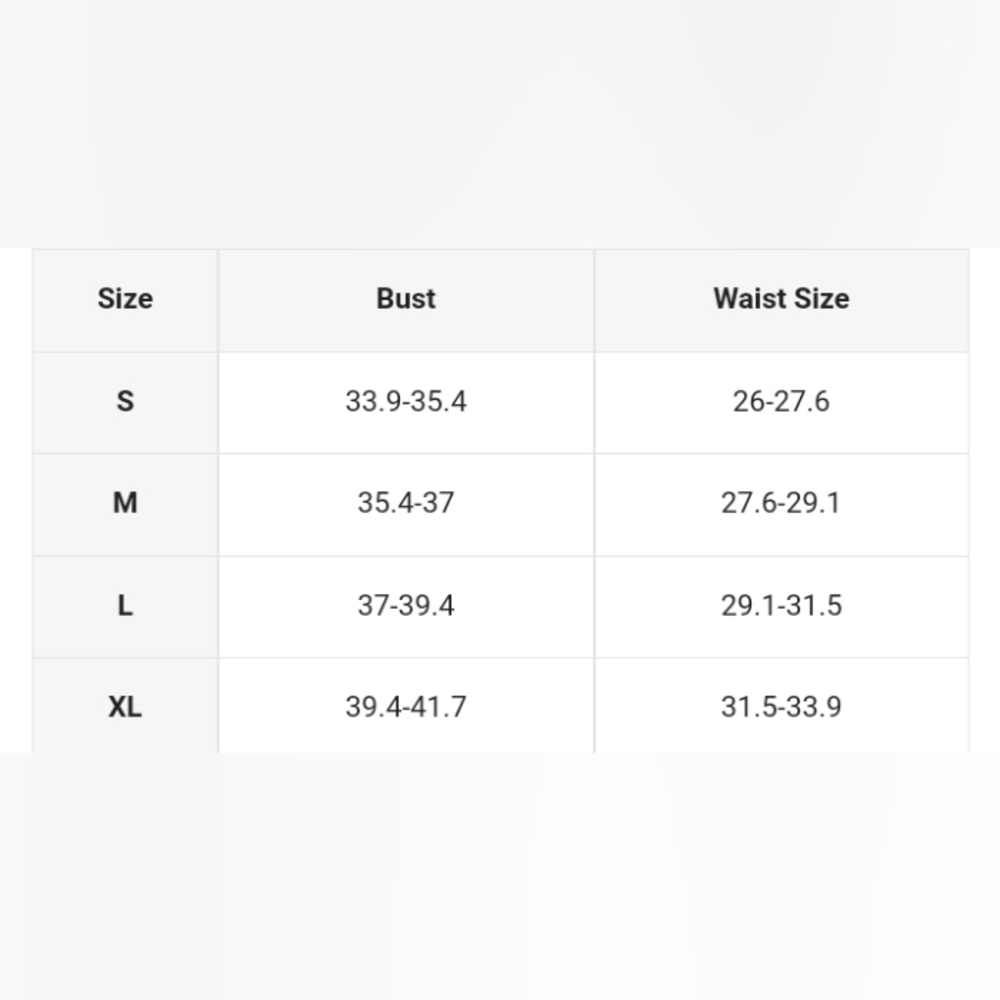Click the Bust column header
This screenshot has width=1000, height=1000.
[406, 299]
